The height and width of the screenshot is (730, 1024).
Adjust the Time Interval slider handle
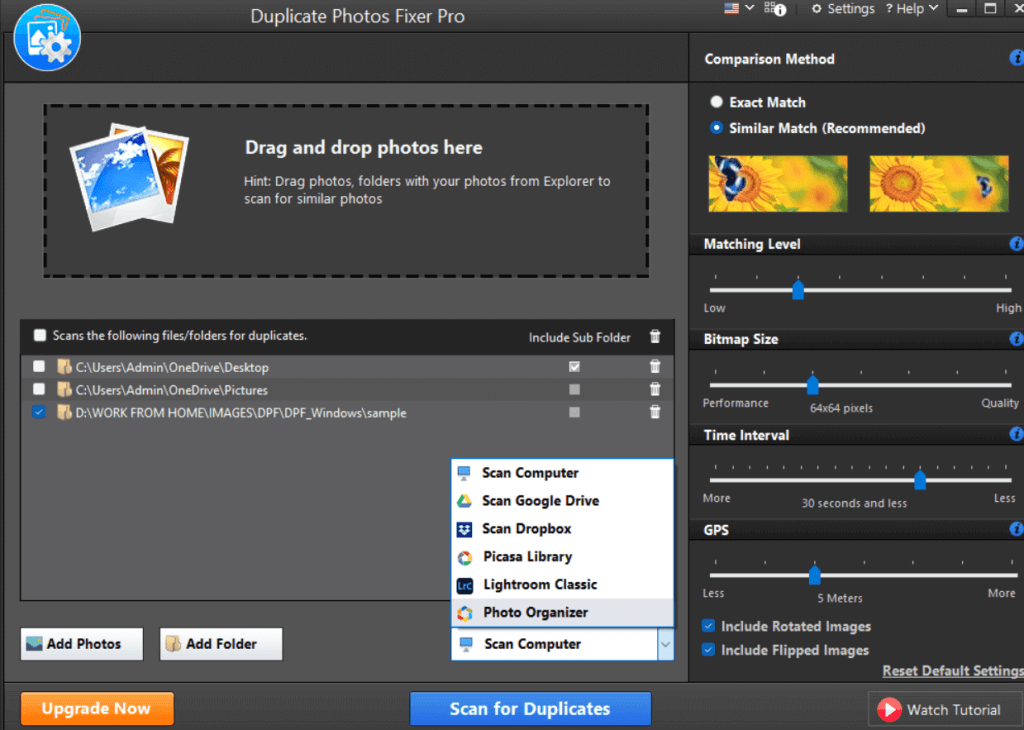pos(920,480)
